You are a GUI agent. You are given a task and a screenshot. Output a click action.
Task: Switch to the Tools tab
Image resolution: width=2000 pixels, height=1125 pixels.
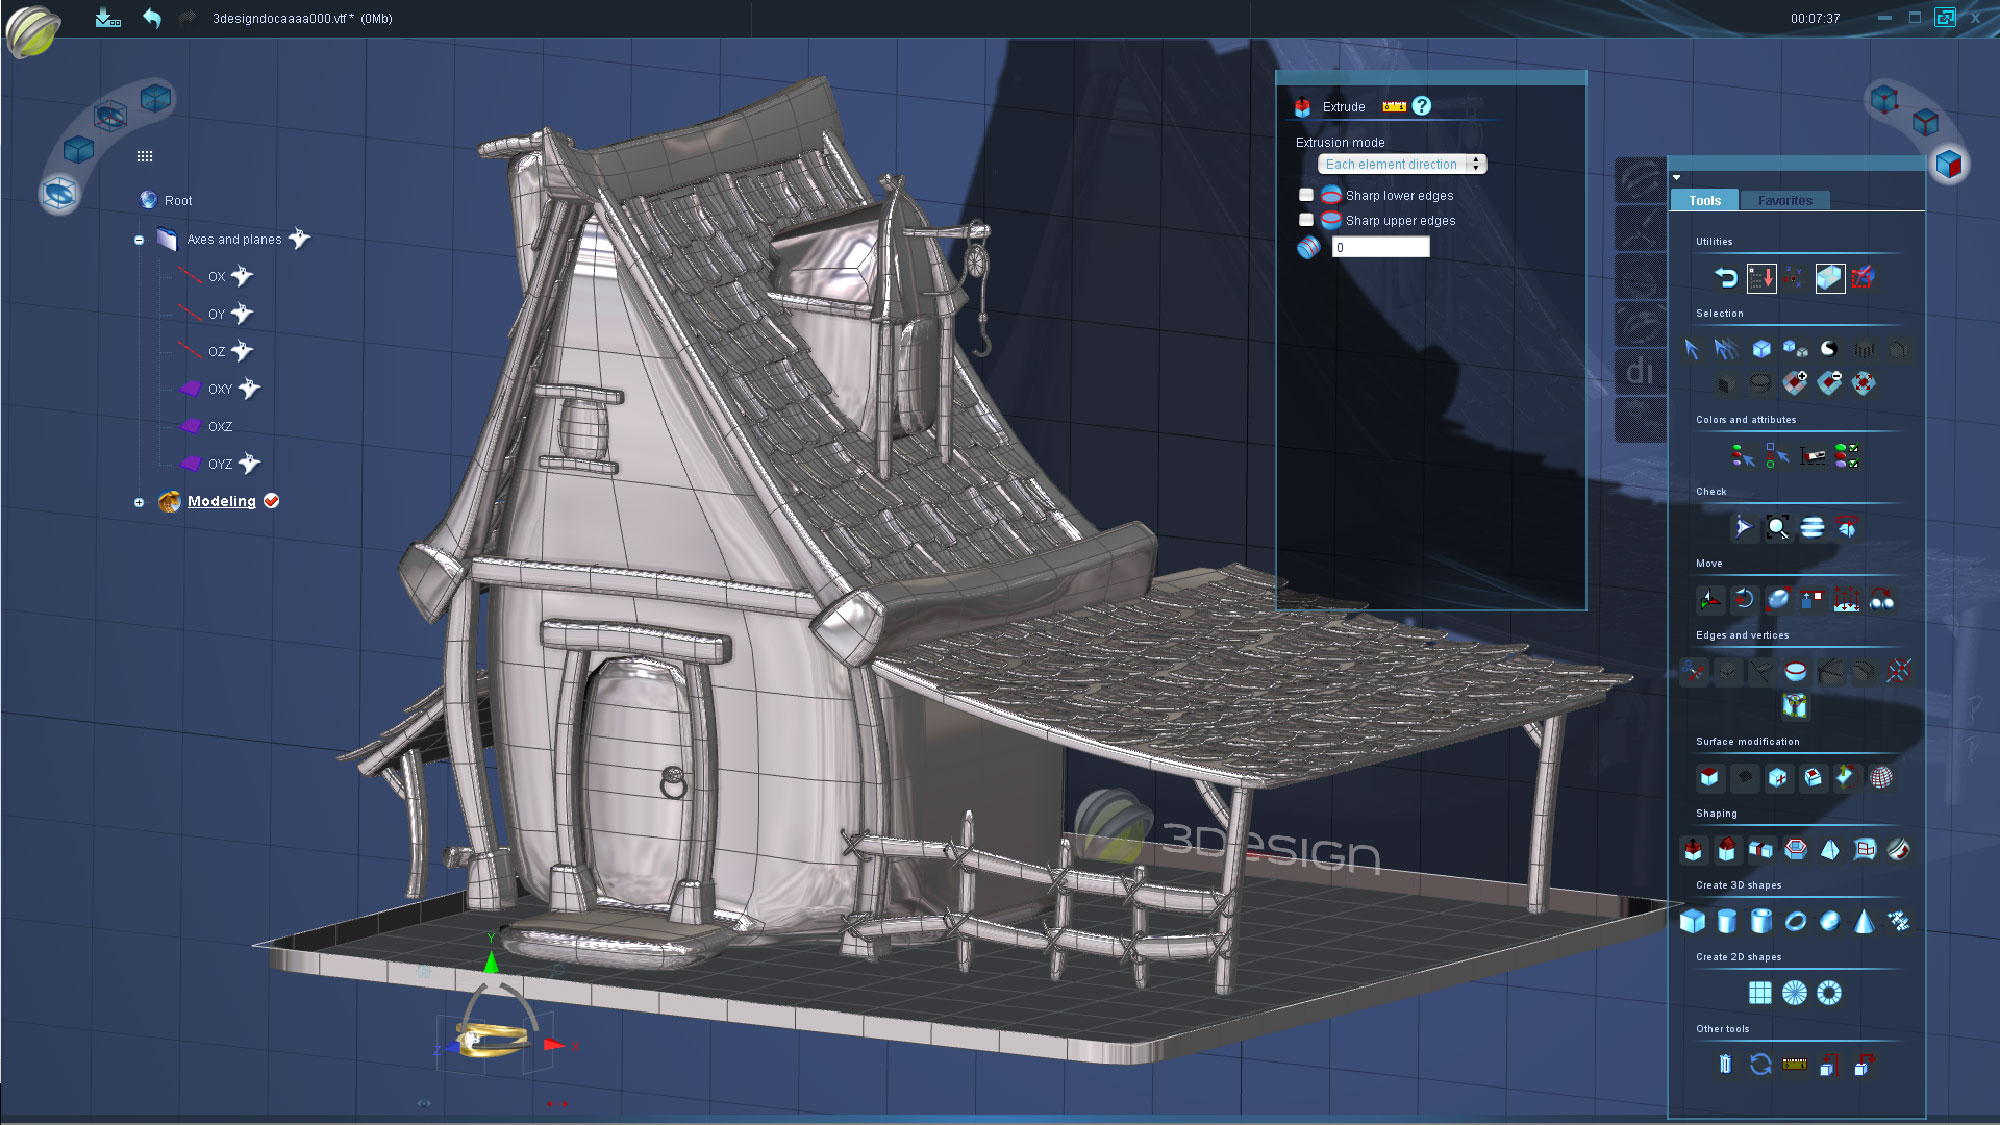[x=1705, y=200]
